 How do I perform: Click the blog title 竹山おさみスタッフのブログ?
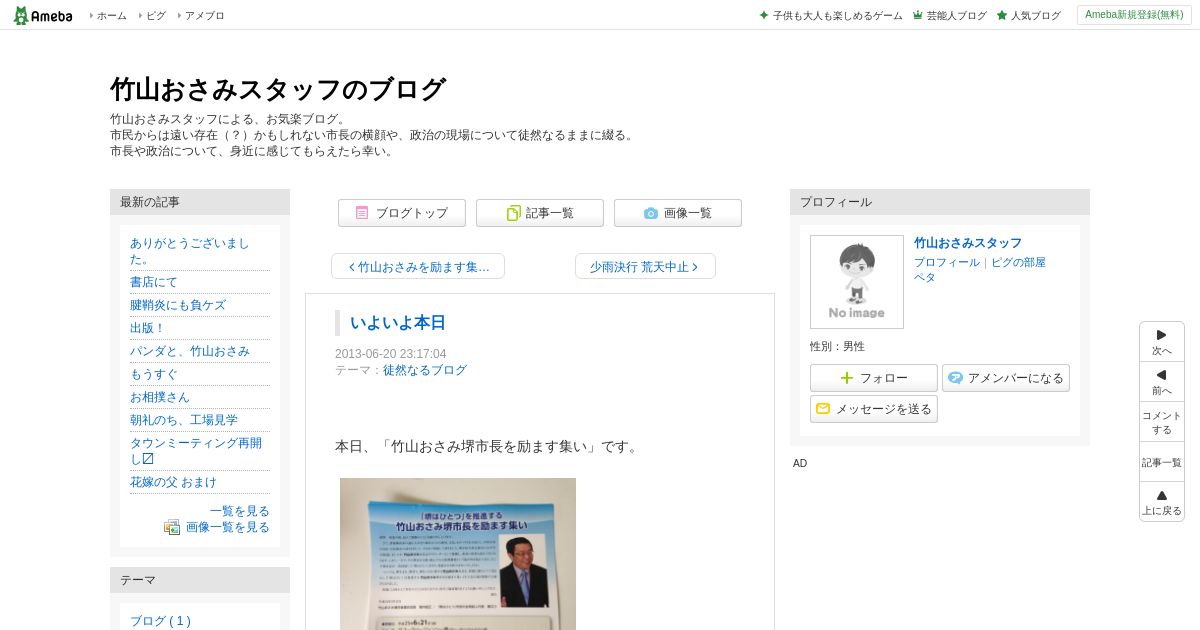pos(278,89)
